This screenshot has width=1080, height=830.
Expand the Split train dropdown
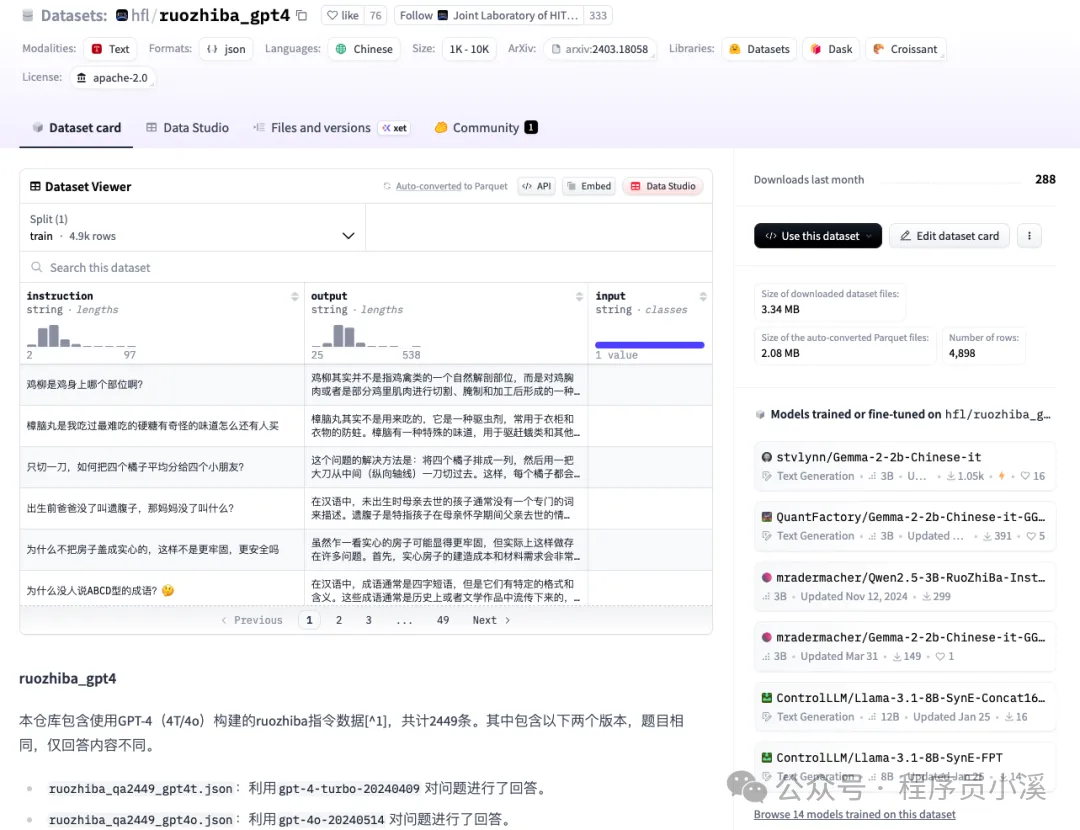point(193,227)
